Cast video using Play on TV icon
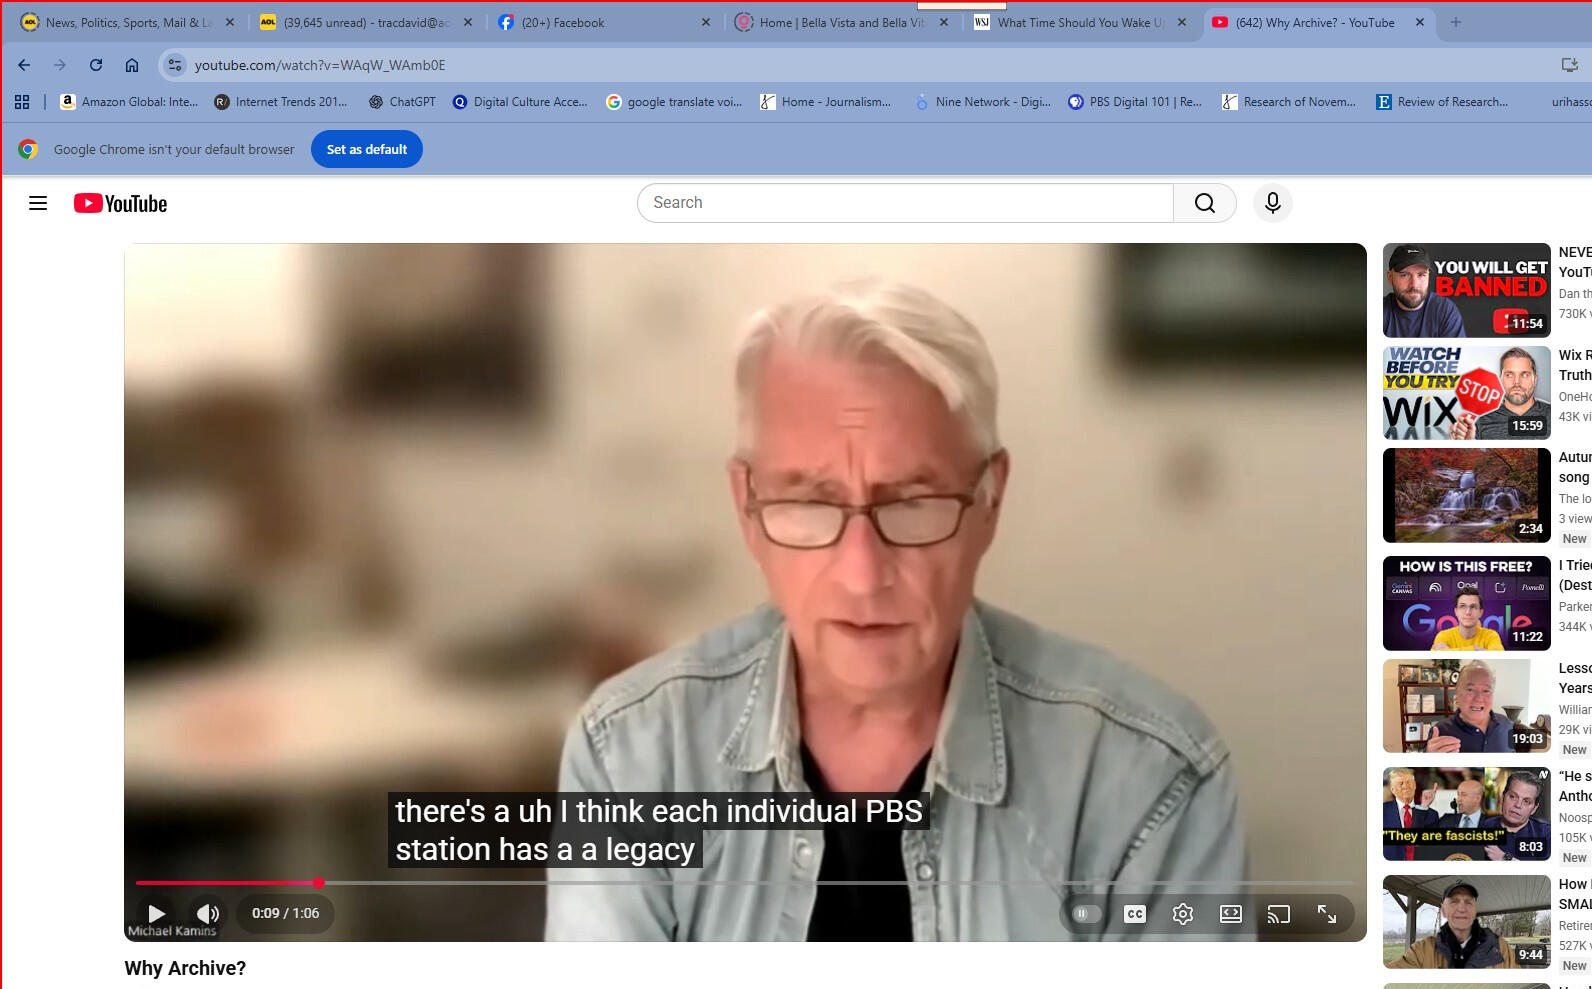The width and height of the screenshot is (1592, 989). (1278, 914)
